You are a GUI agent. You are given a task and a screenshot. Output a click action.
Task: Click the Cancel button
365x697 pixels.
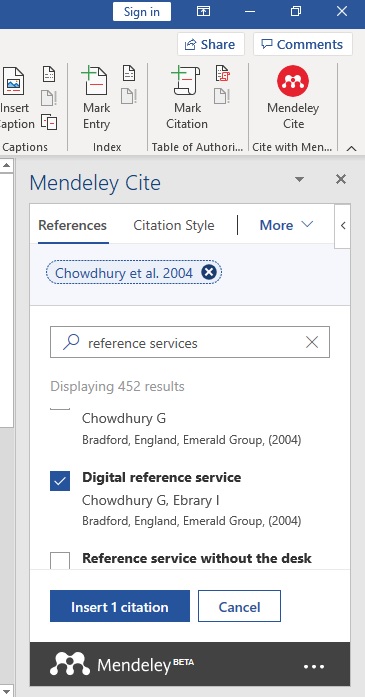[x=240, y=606]
